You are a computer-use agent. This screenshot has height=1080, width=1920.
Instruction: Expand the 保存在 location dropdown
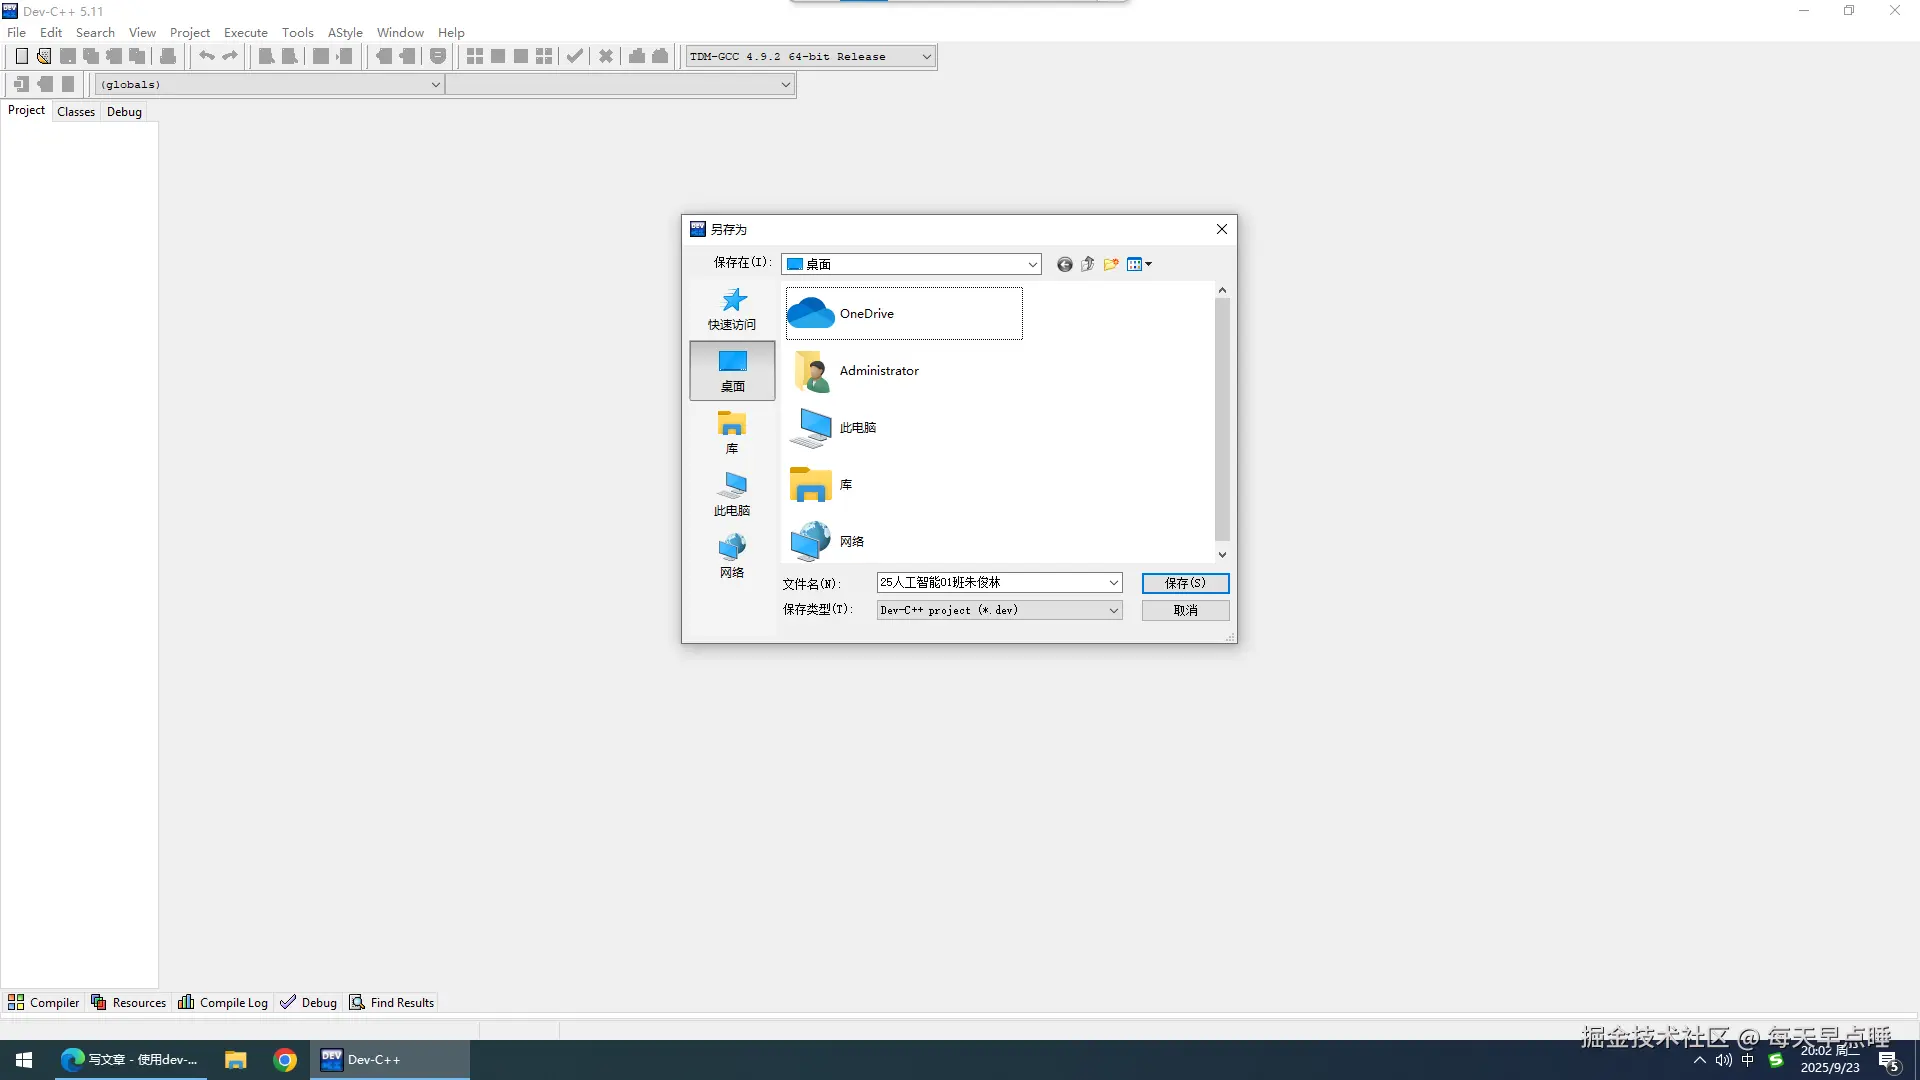point(1032,265)
